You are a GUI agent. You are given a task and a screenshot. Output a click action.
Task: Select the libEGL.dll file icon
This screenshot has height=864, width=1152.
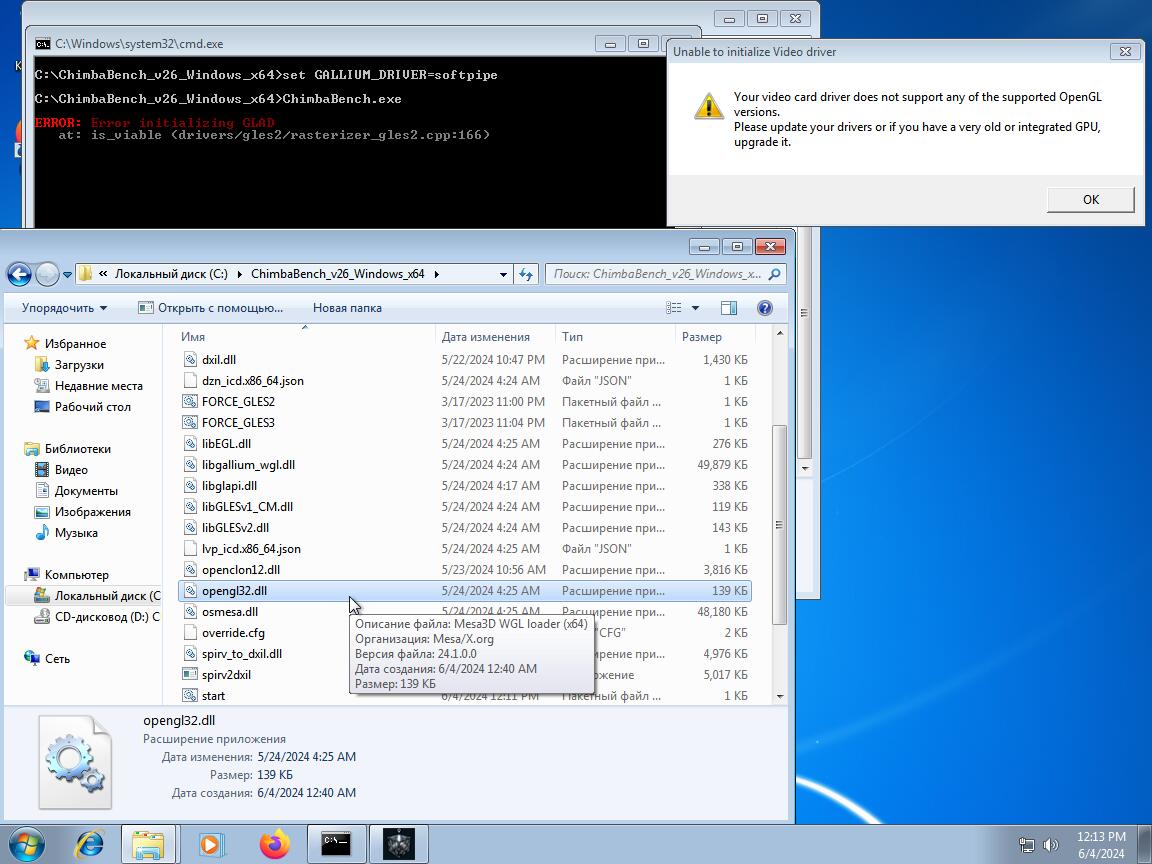(190, 444)
